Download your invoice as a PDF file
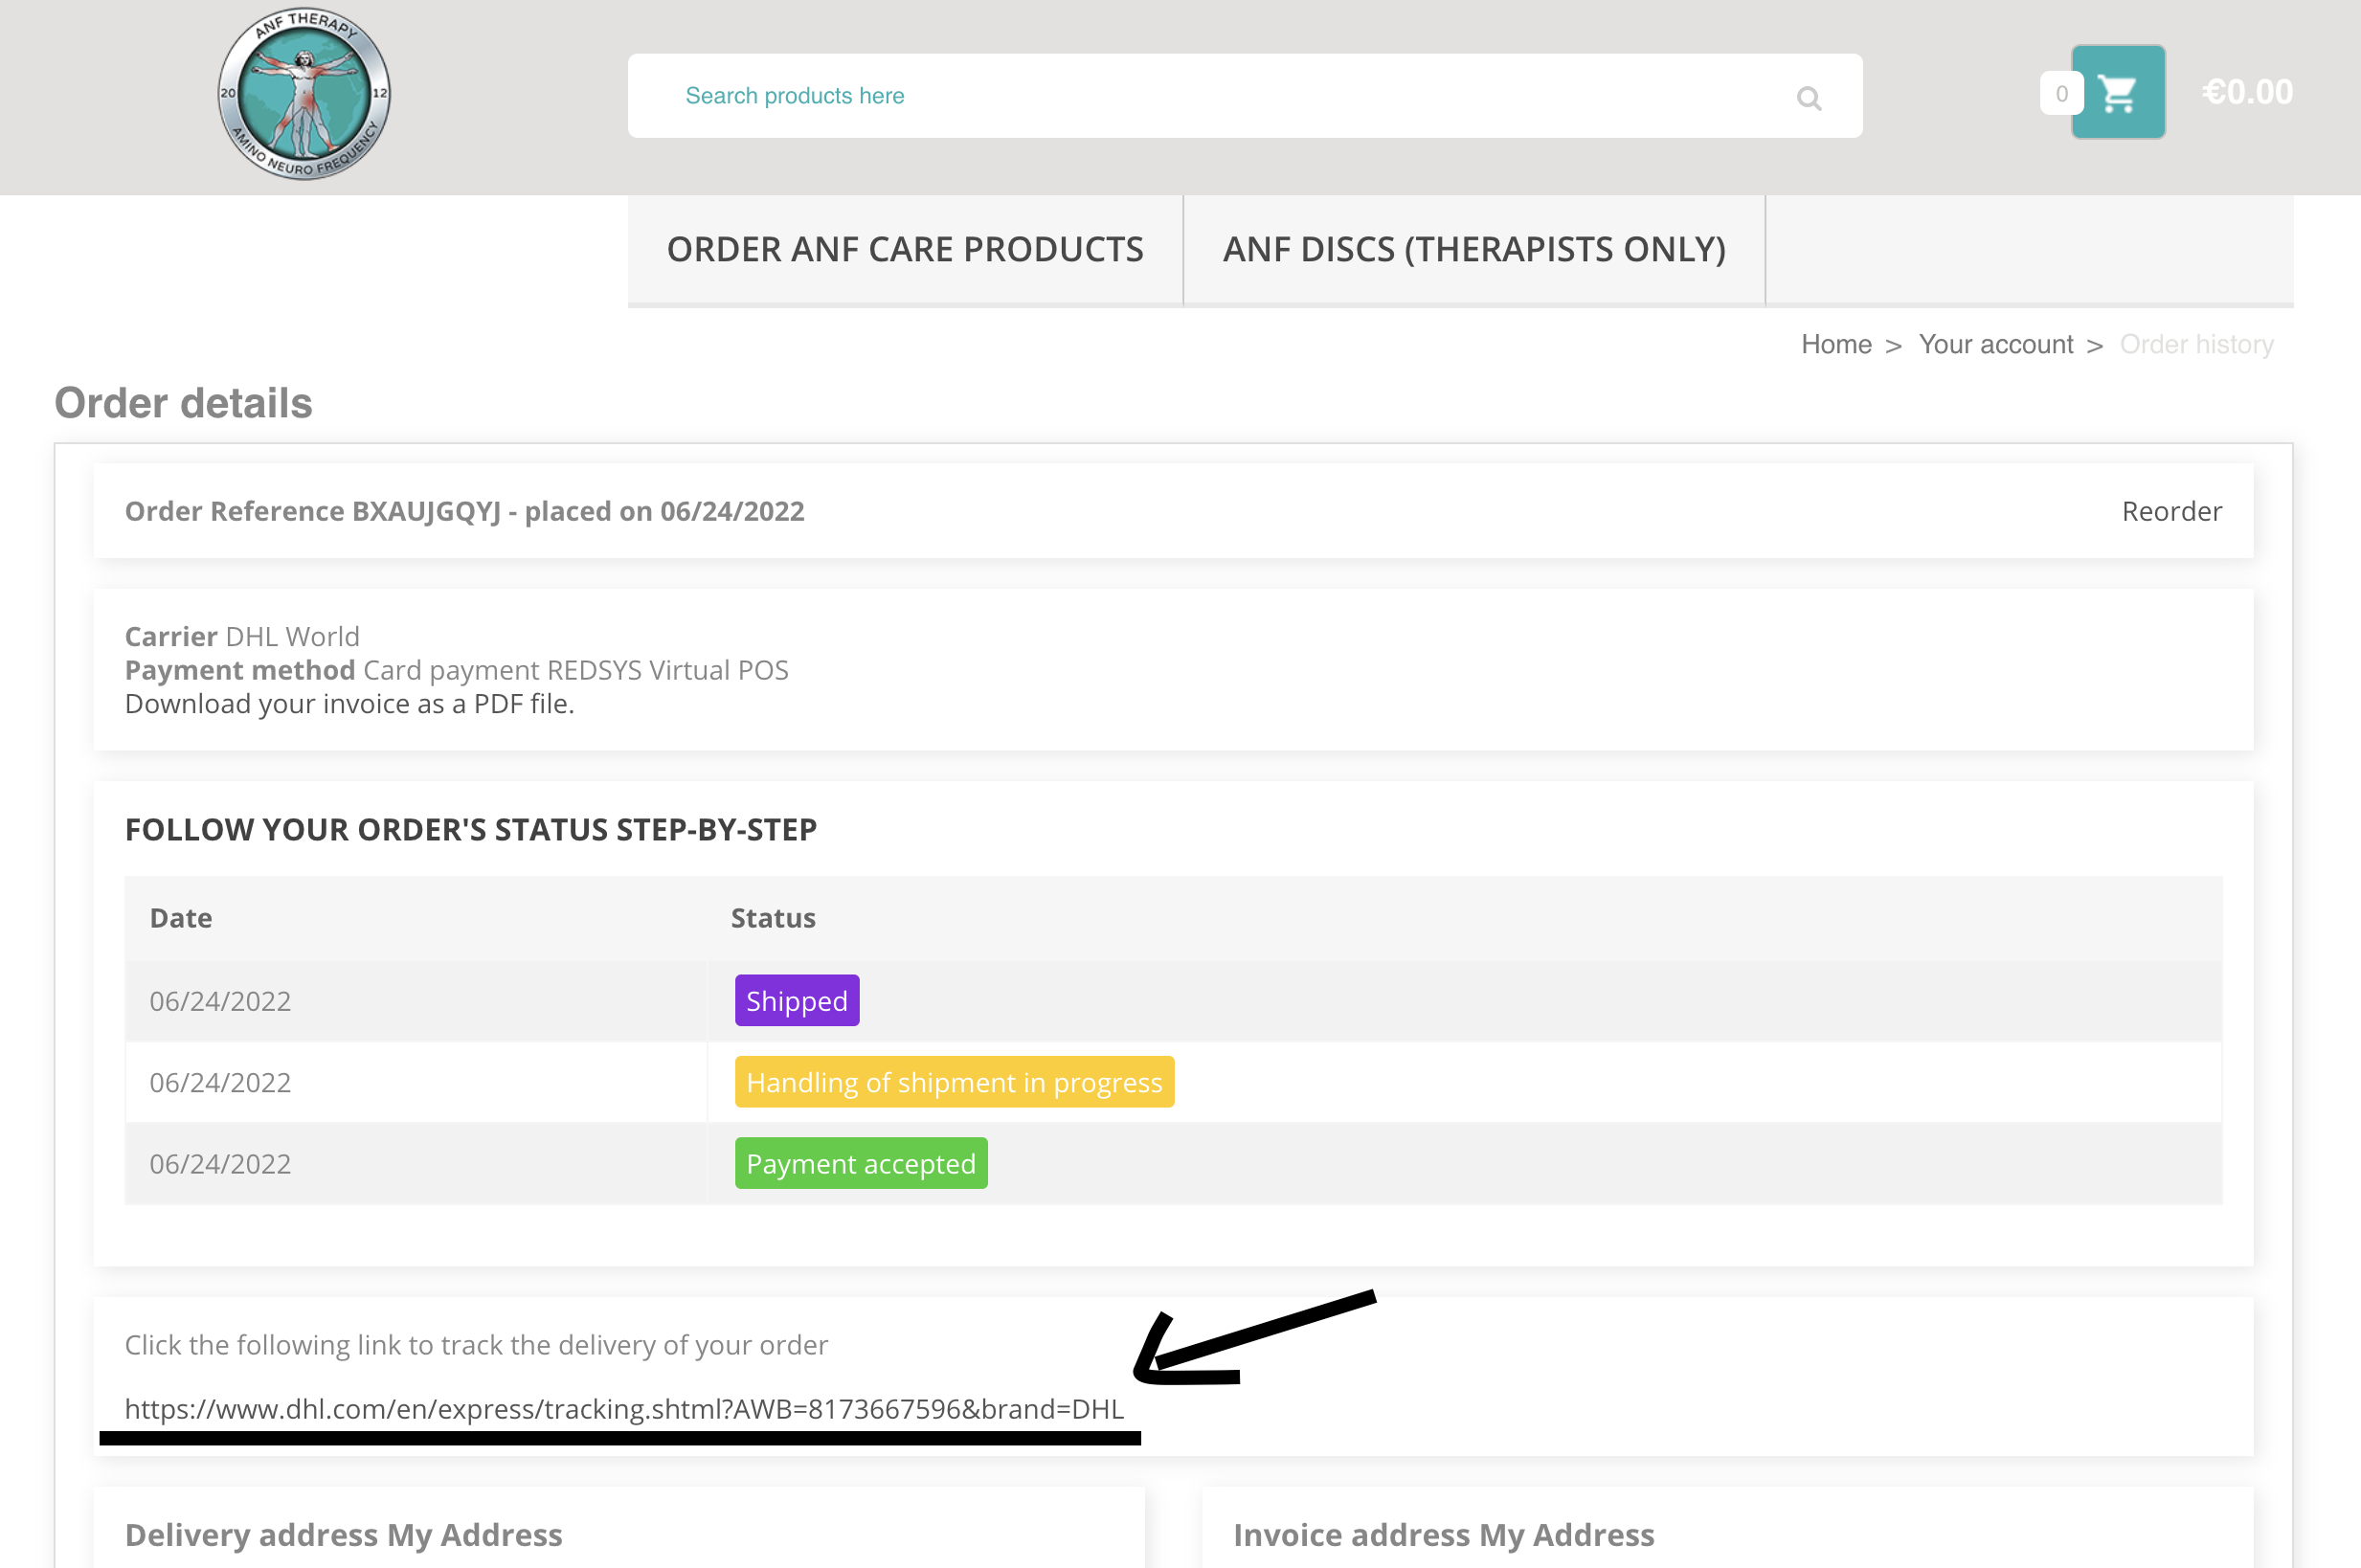 (x=349, y=704)
